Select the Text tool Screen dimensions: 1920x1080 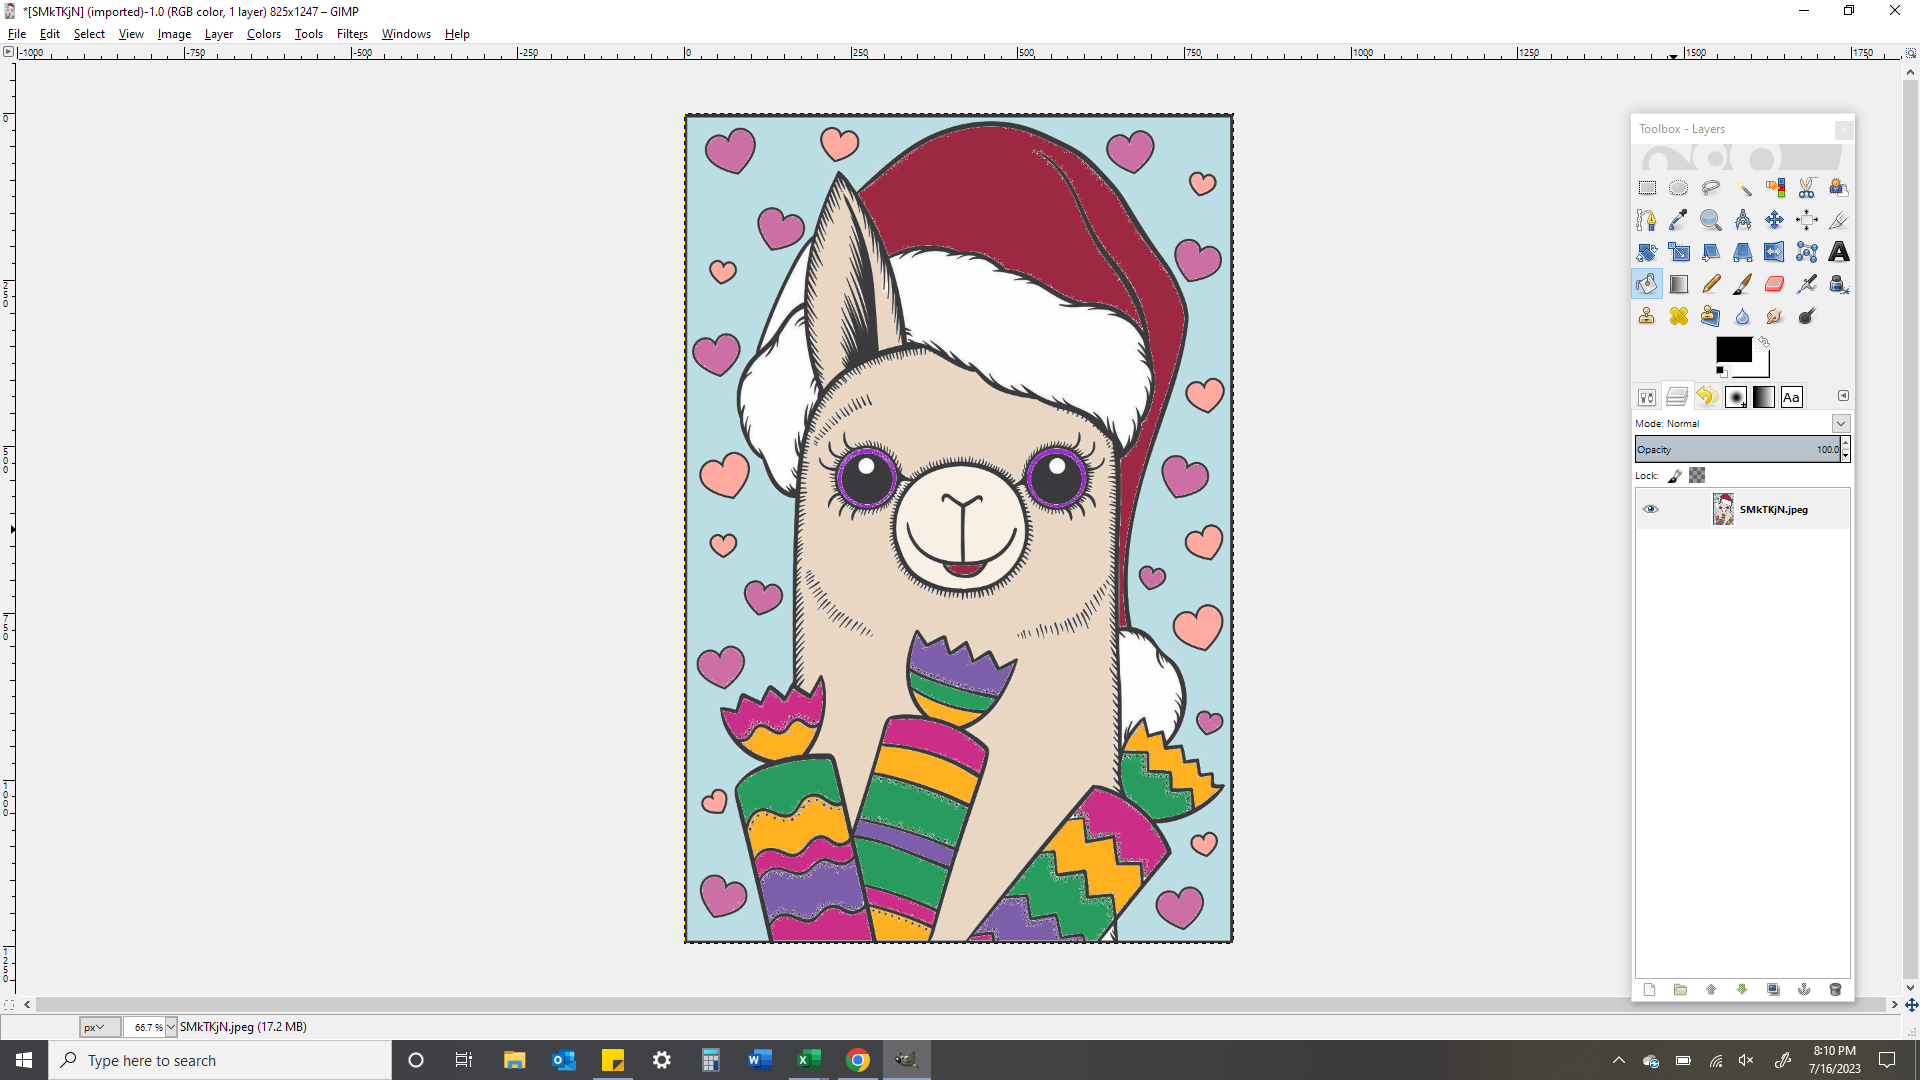pos(1839,252)
